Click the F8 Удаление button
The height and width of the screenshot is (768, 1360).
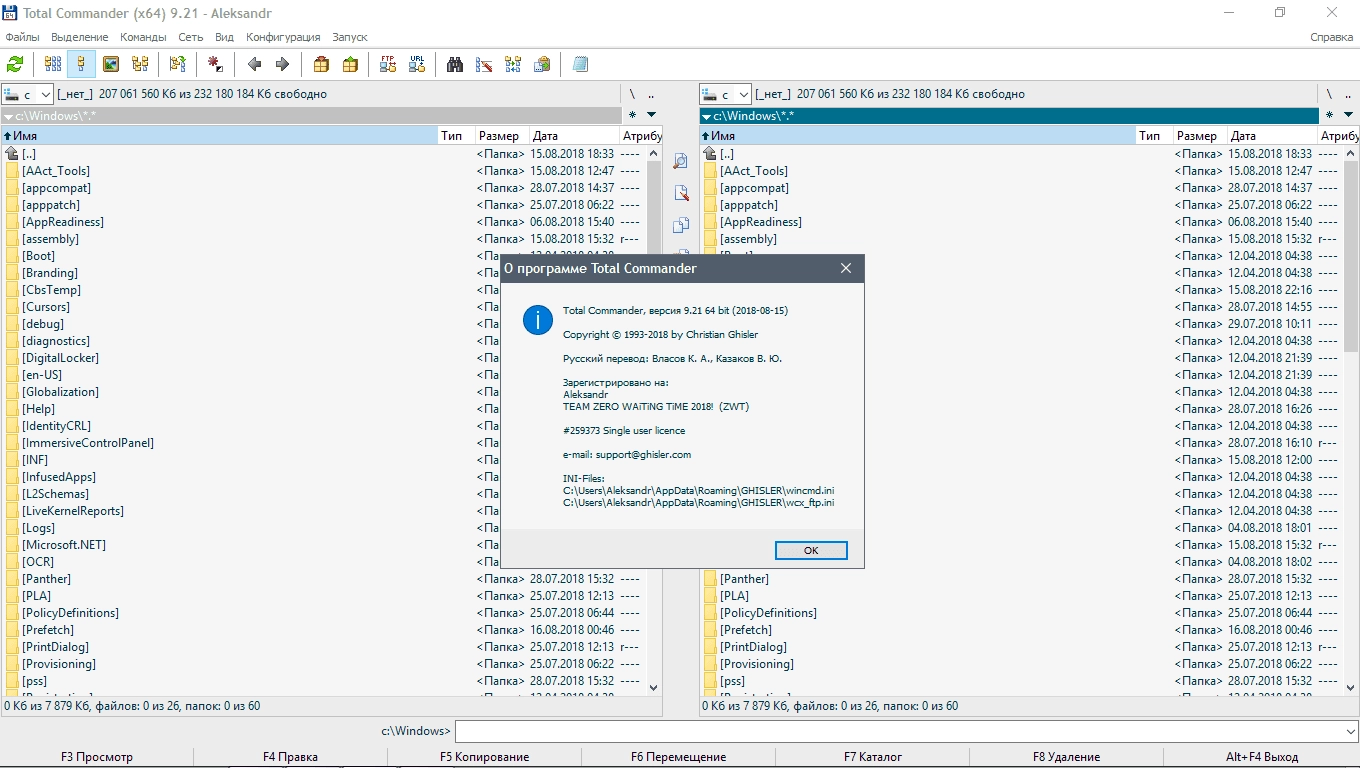pyautogui.click(x=1066, y=757)
